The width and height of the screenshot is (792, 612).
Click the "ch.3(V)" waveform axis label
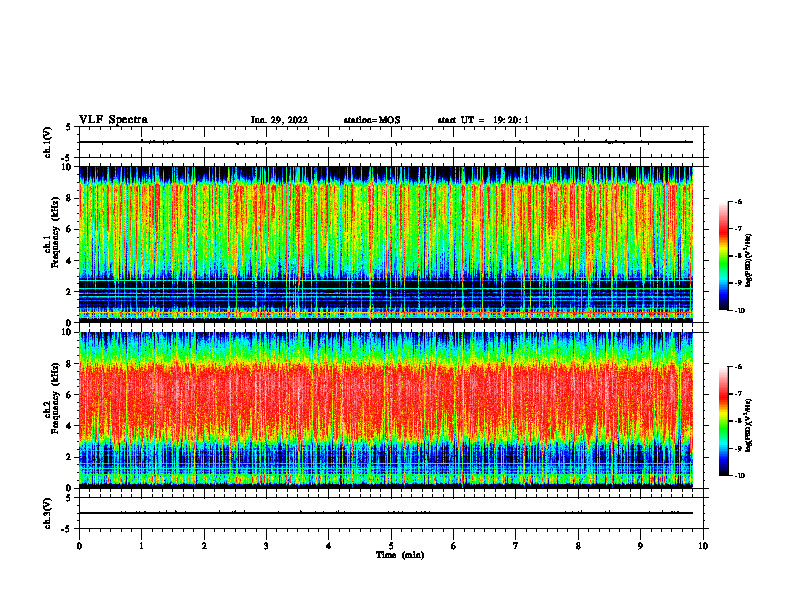coord(48,514)
